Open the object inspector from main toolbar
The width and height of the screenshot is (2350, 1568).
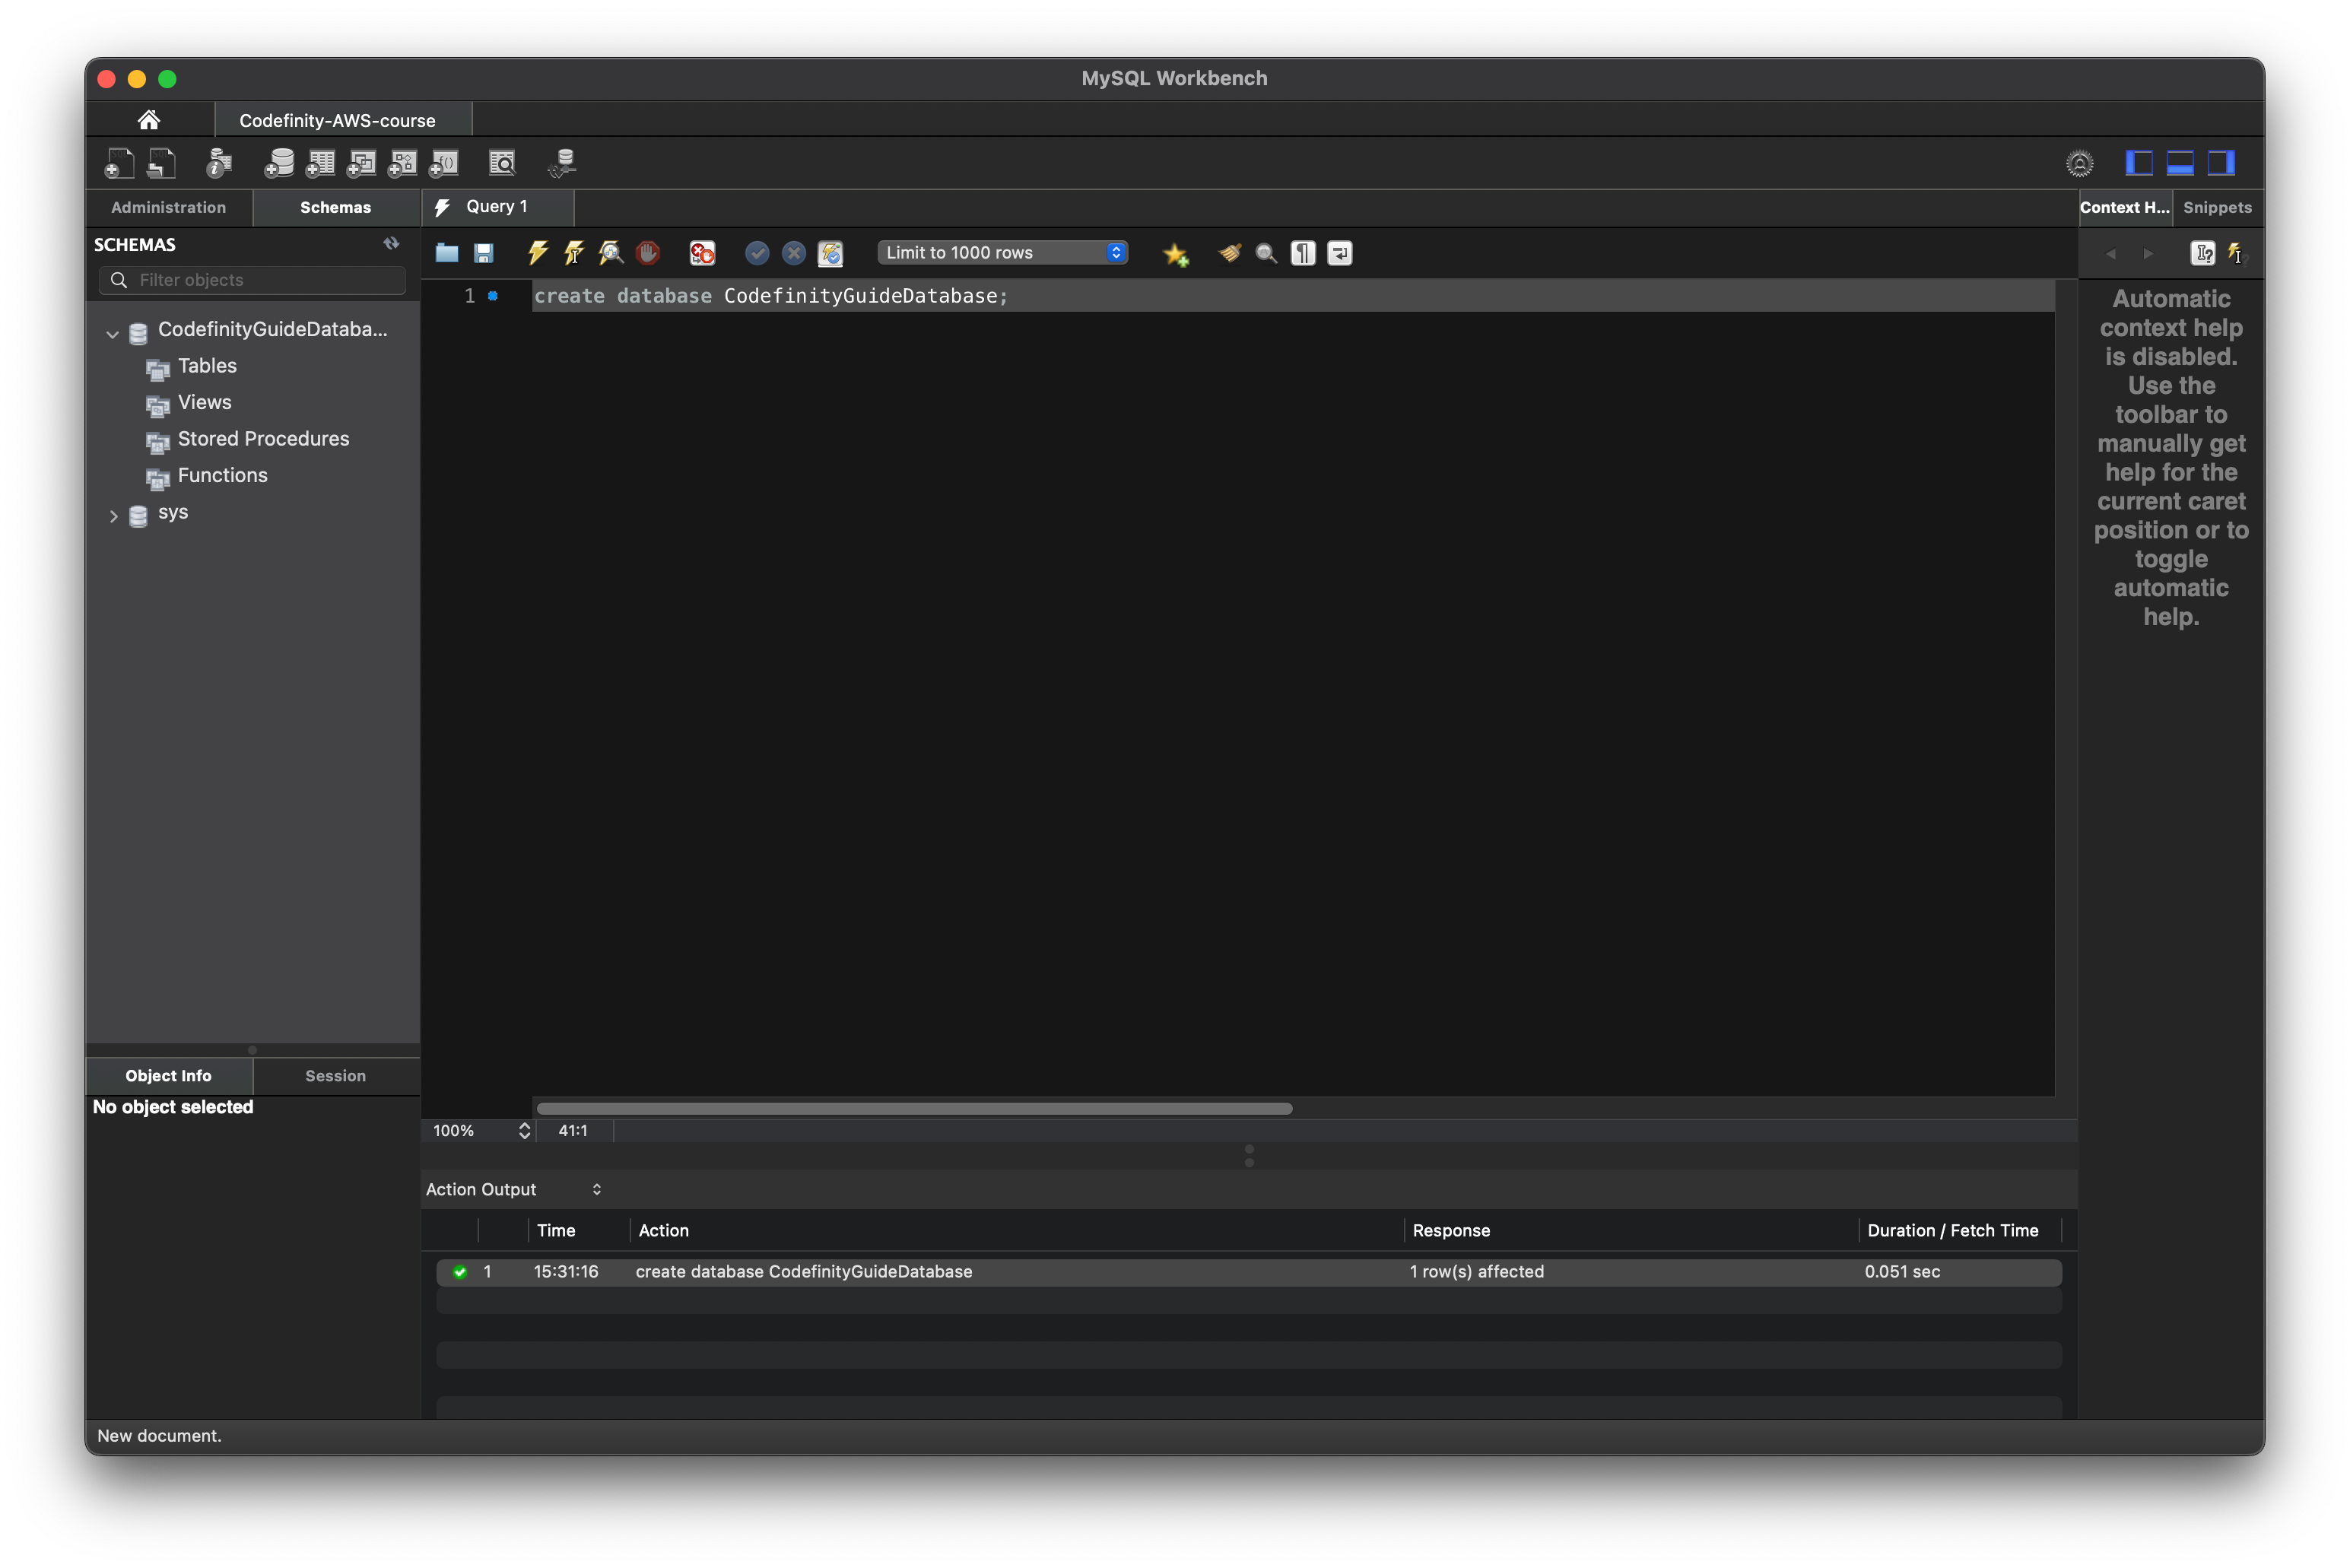pos(219,163)
